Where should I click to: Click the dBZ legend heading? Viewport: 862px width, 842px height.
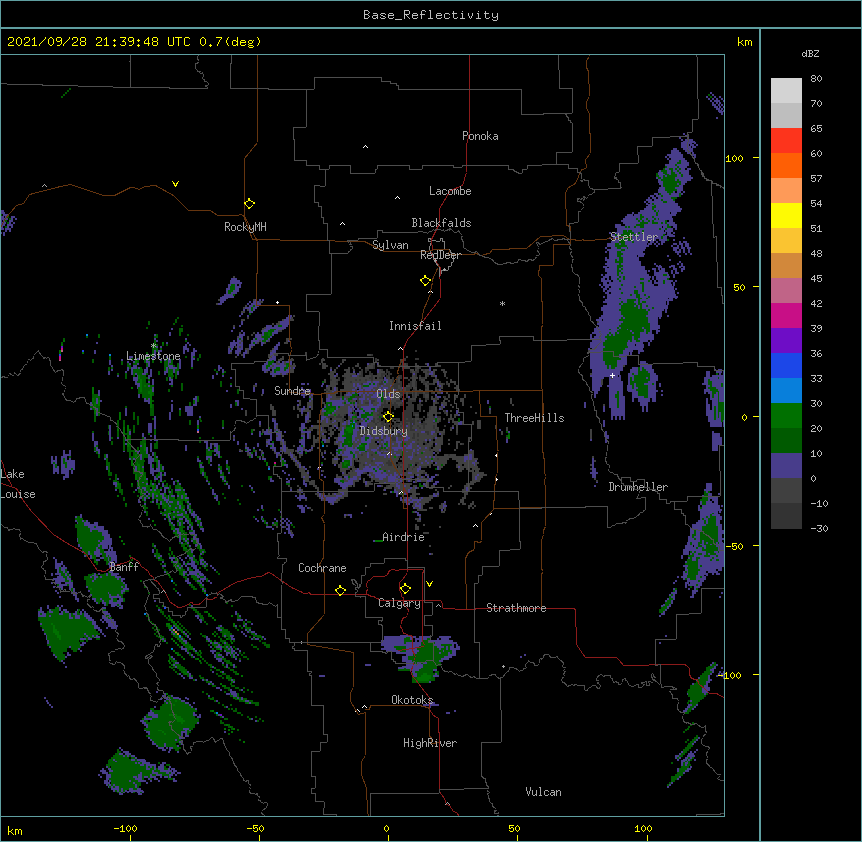810,54
